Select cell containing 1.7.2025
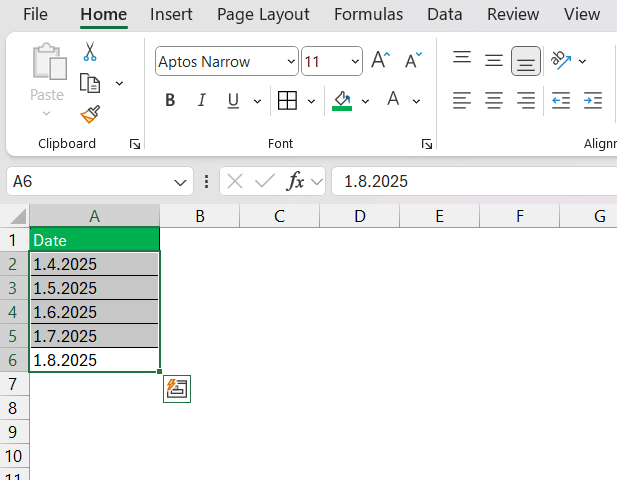617x480 pixels. (x=94, y=336)
